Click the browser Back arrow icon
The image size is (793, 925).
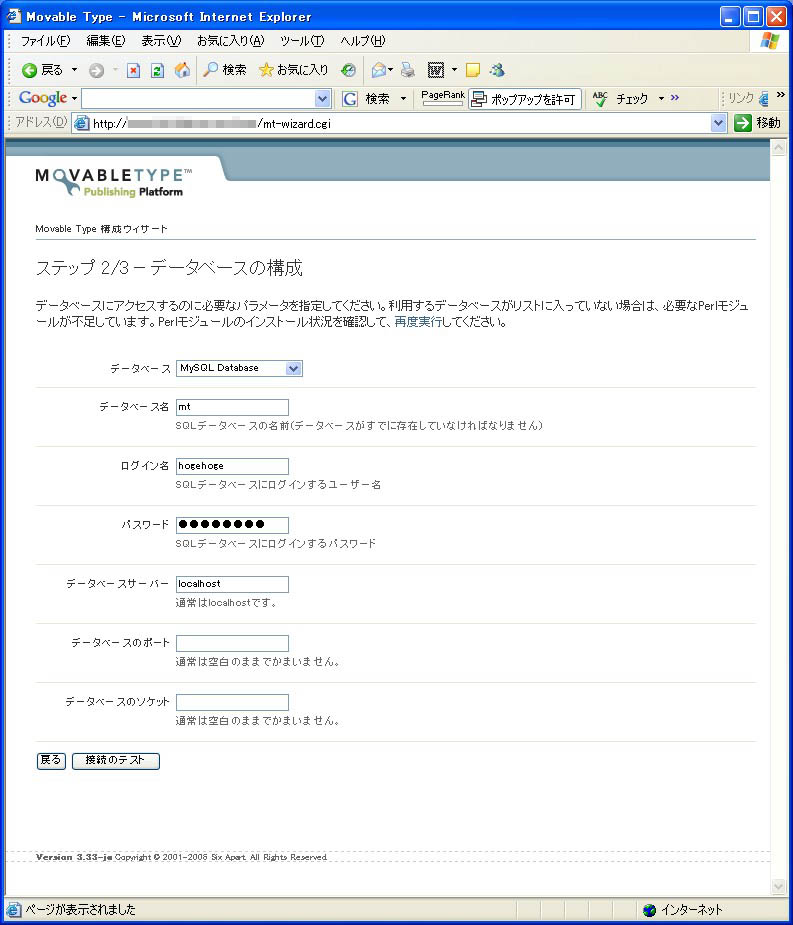30,70
